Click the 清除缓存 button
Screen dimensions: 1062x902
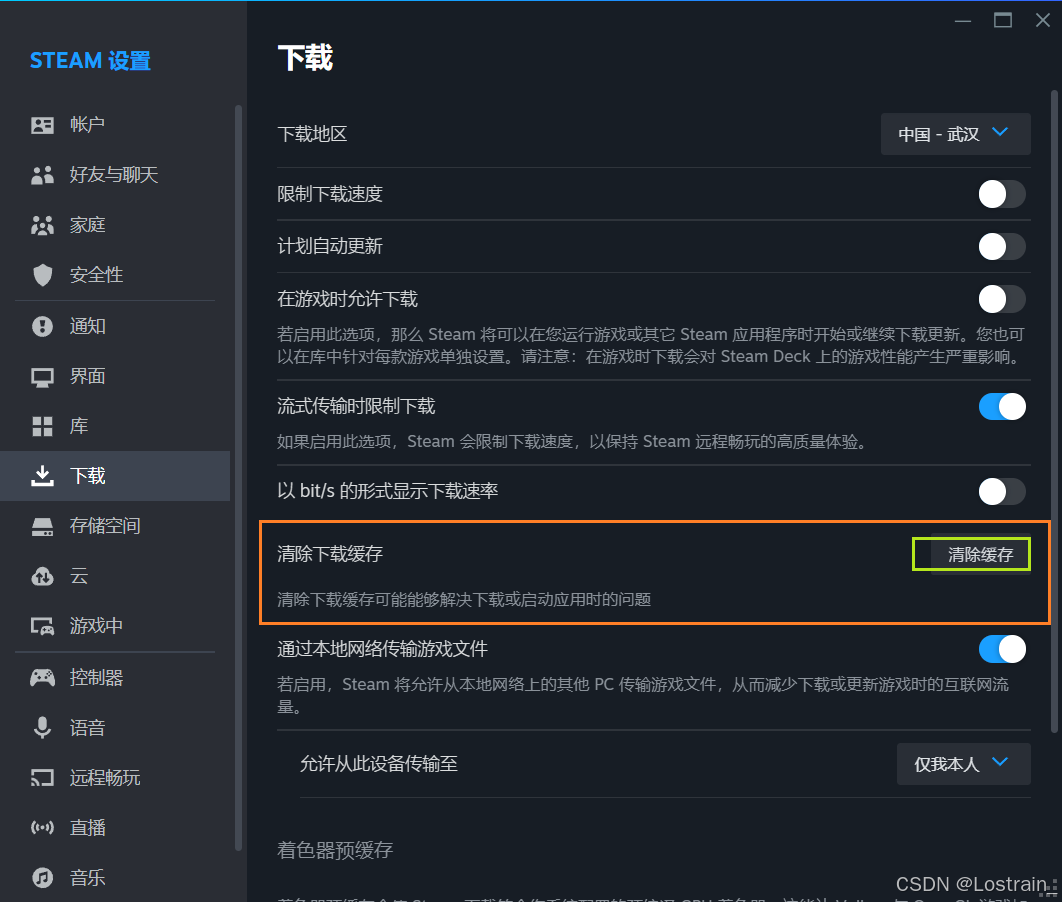(x=980, y=555)
